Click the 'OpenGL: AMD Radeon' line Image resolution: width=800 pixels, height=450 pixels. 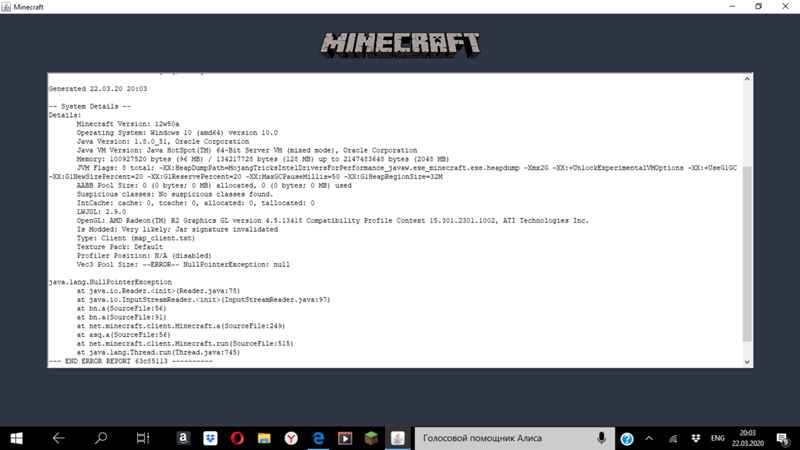point(333,221)
